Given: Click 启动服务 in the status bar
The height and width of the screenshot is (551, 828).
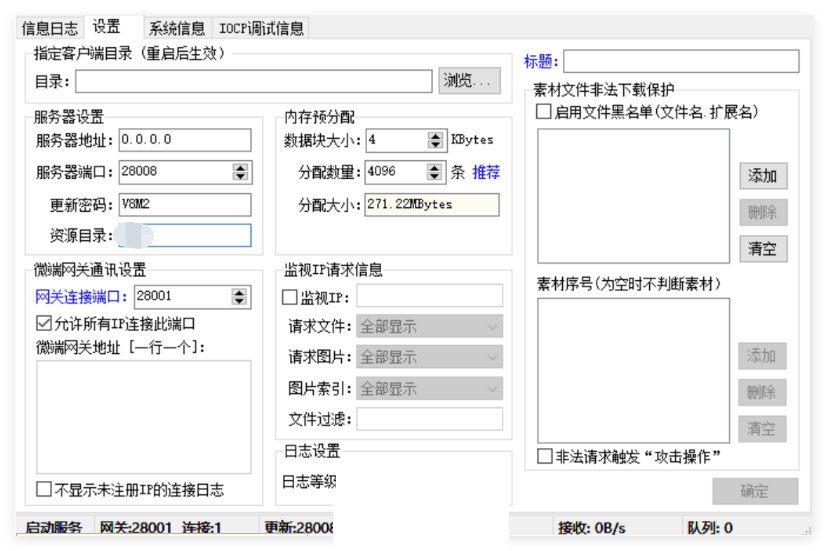Looking at the screenshot, I should [54, 527].
